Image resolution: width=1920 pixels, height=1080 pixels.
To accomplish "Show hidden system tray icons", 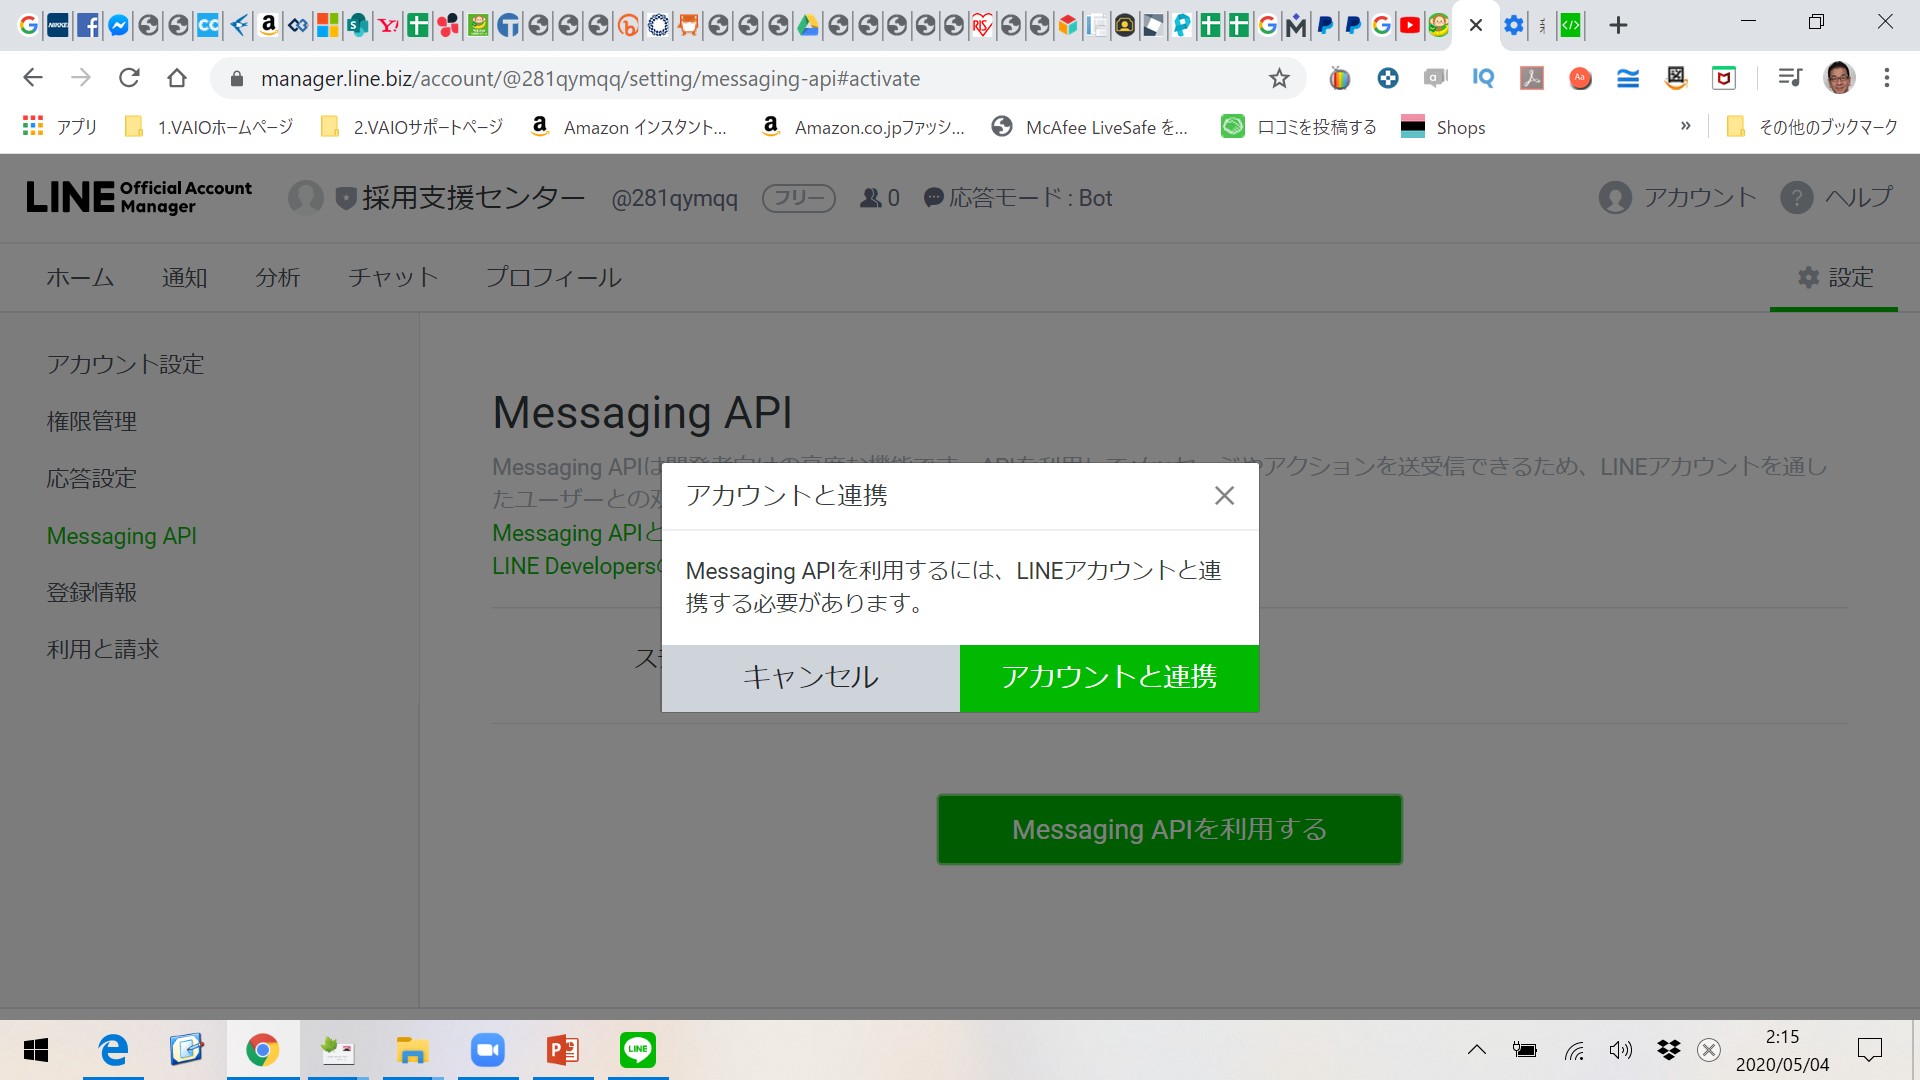I will pyautogui.click(x=1476, y=1050).
